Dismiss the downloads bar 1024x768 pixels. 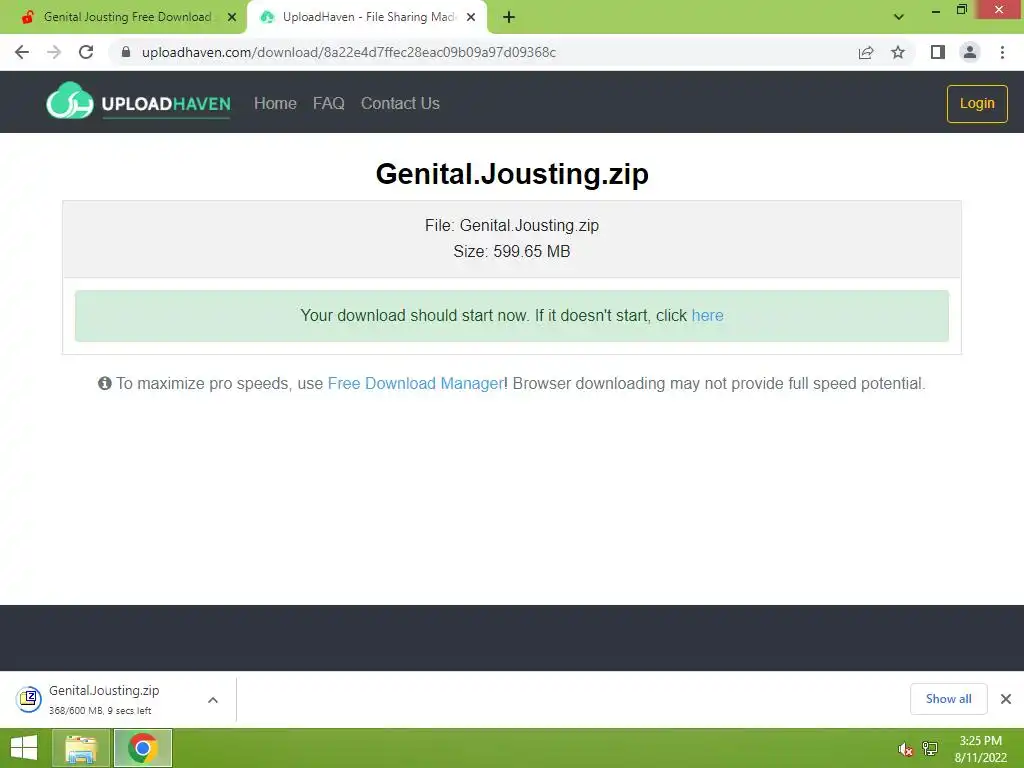(x=1006, y=699)
